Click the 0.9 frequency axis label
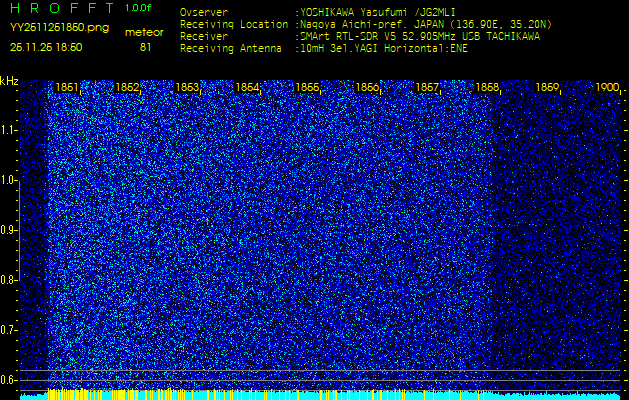The width and height of the screenshot is (629, 400). [8, 230]
